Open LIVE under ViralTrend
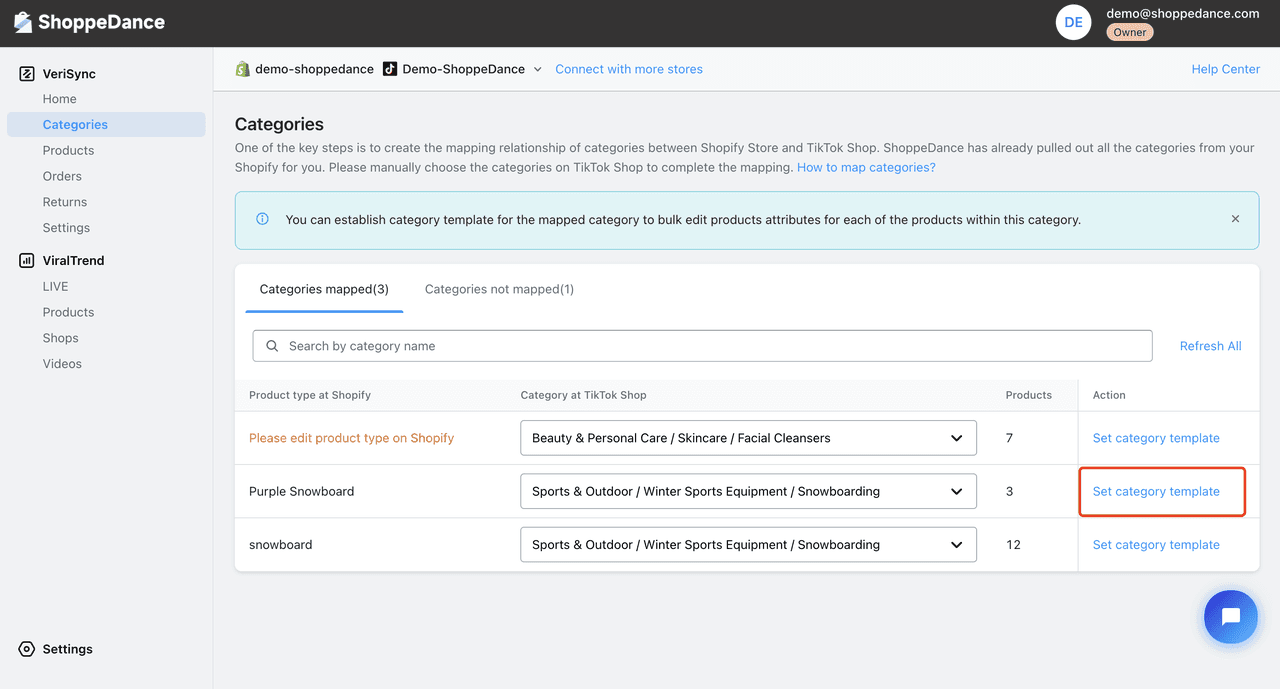 [x=56, y=286]
